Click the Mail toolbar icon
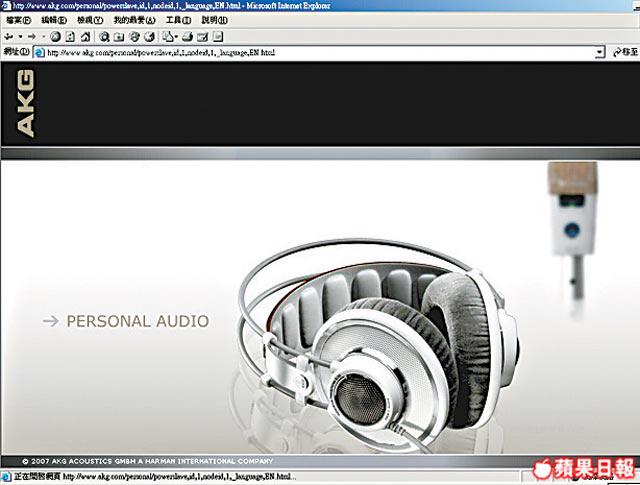Screen dimensions: 640x485 168,37
